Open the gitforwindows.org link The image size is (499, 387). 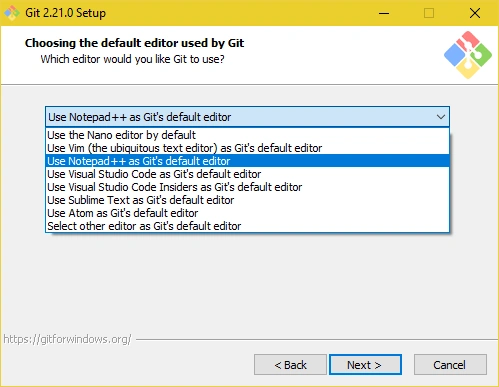67,339
